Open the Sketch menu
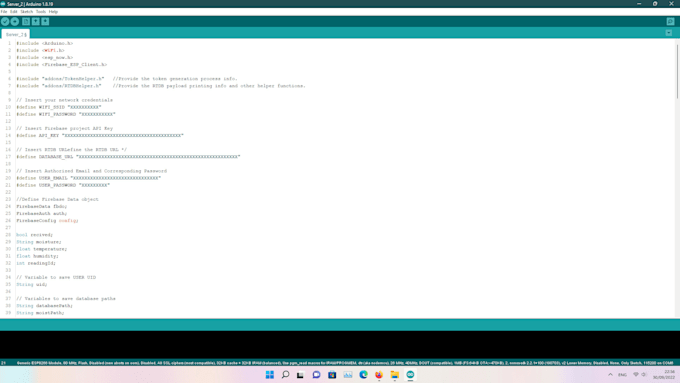 click(x=26, y=12)
